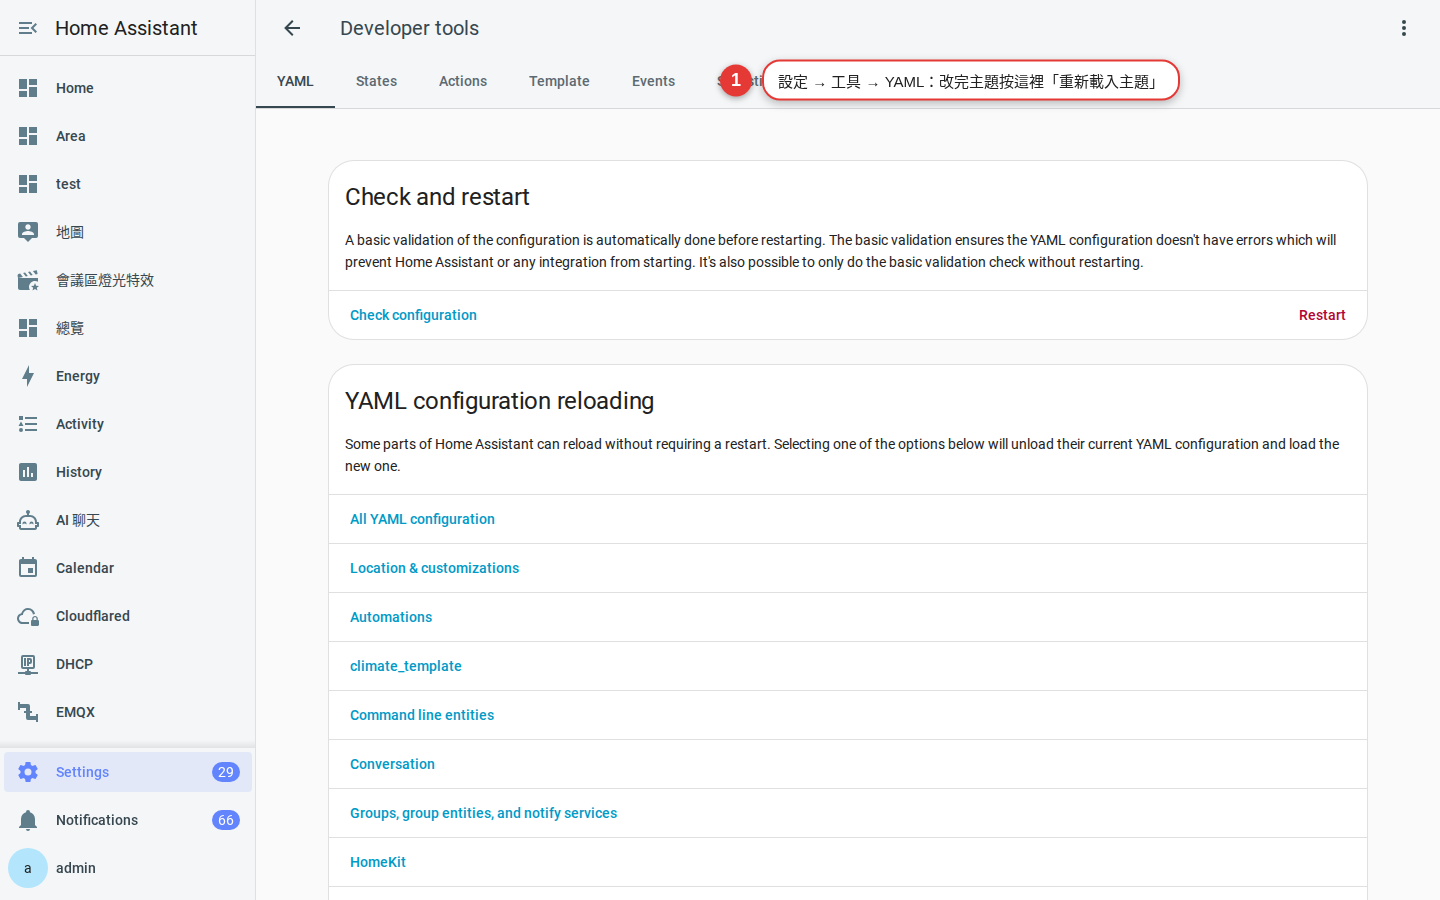
Task: Click the DHCP network icon
Action: 28,664
